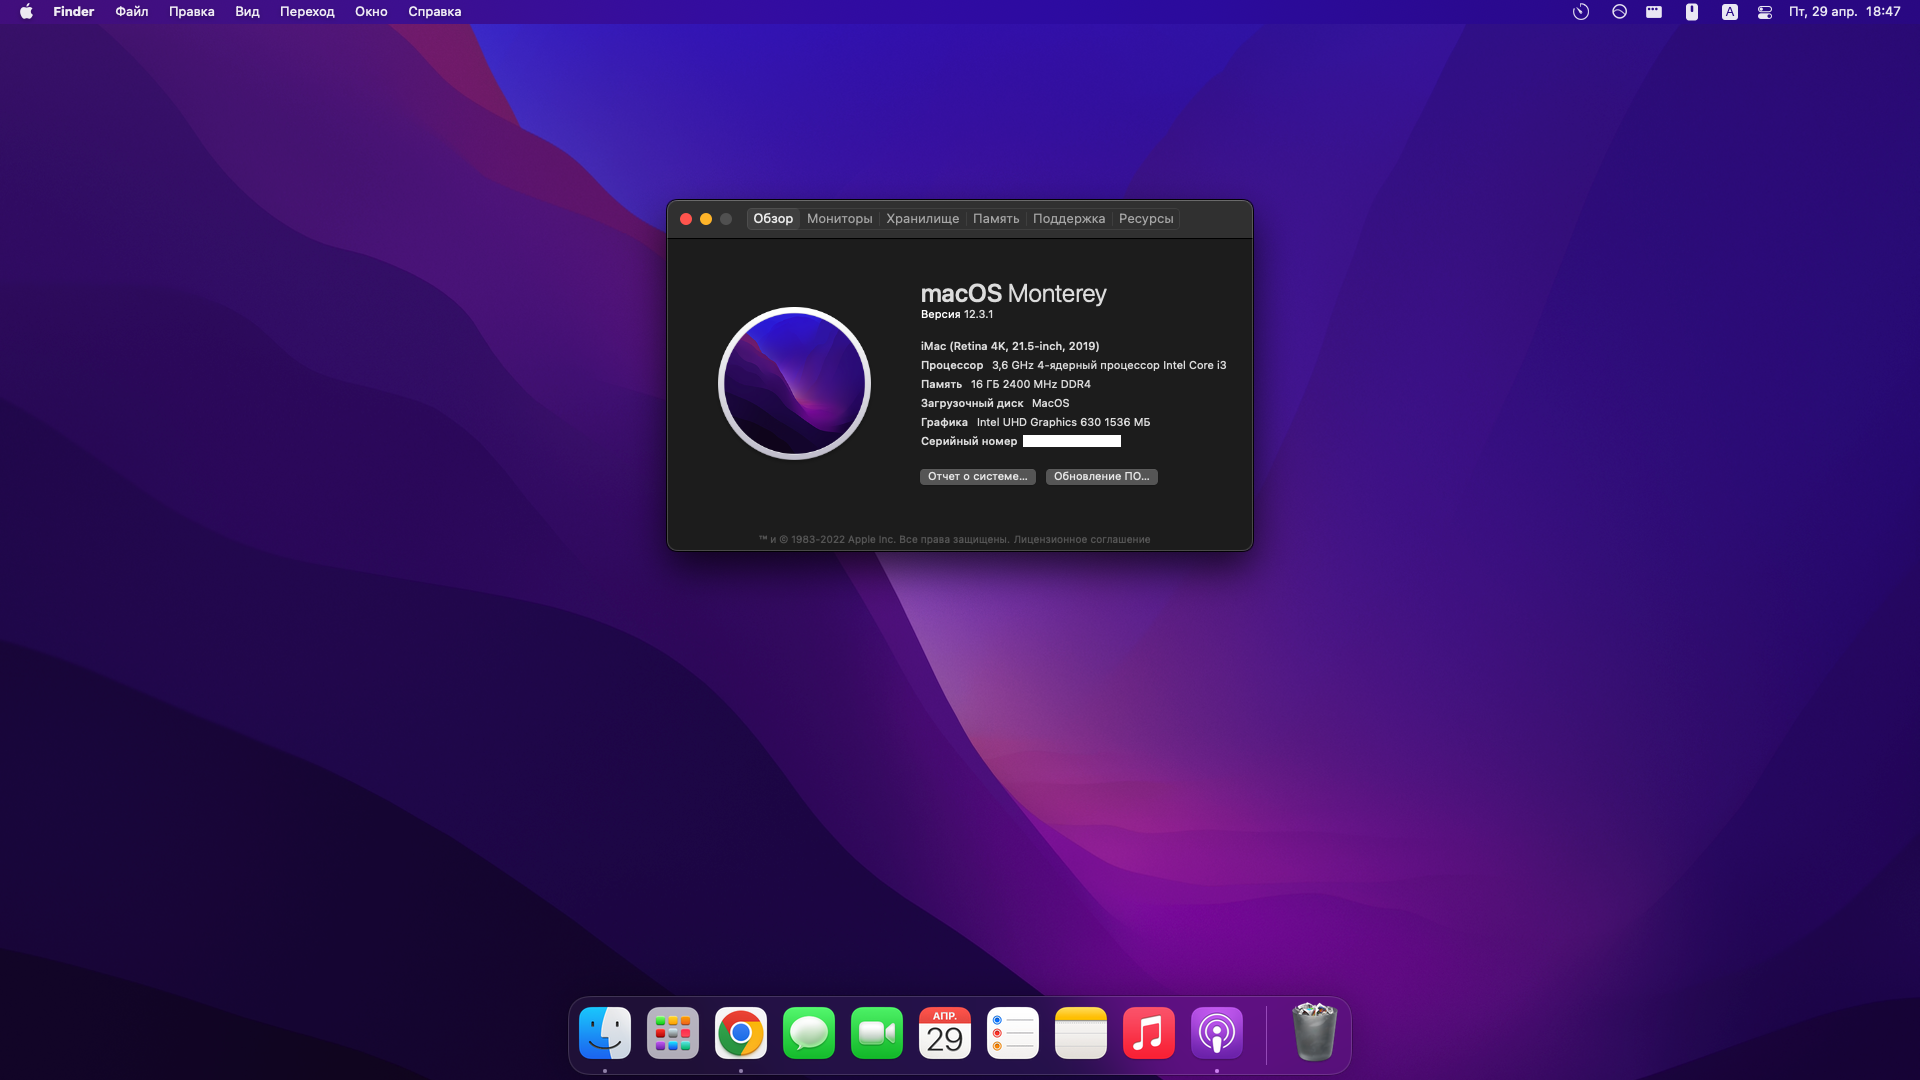This screenshot has width=1920, height=1080.
Task: Switch to the Хранилище tab
Action: (x=923, y=219)
